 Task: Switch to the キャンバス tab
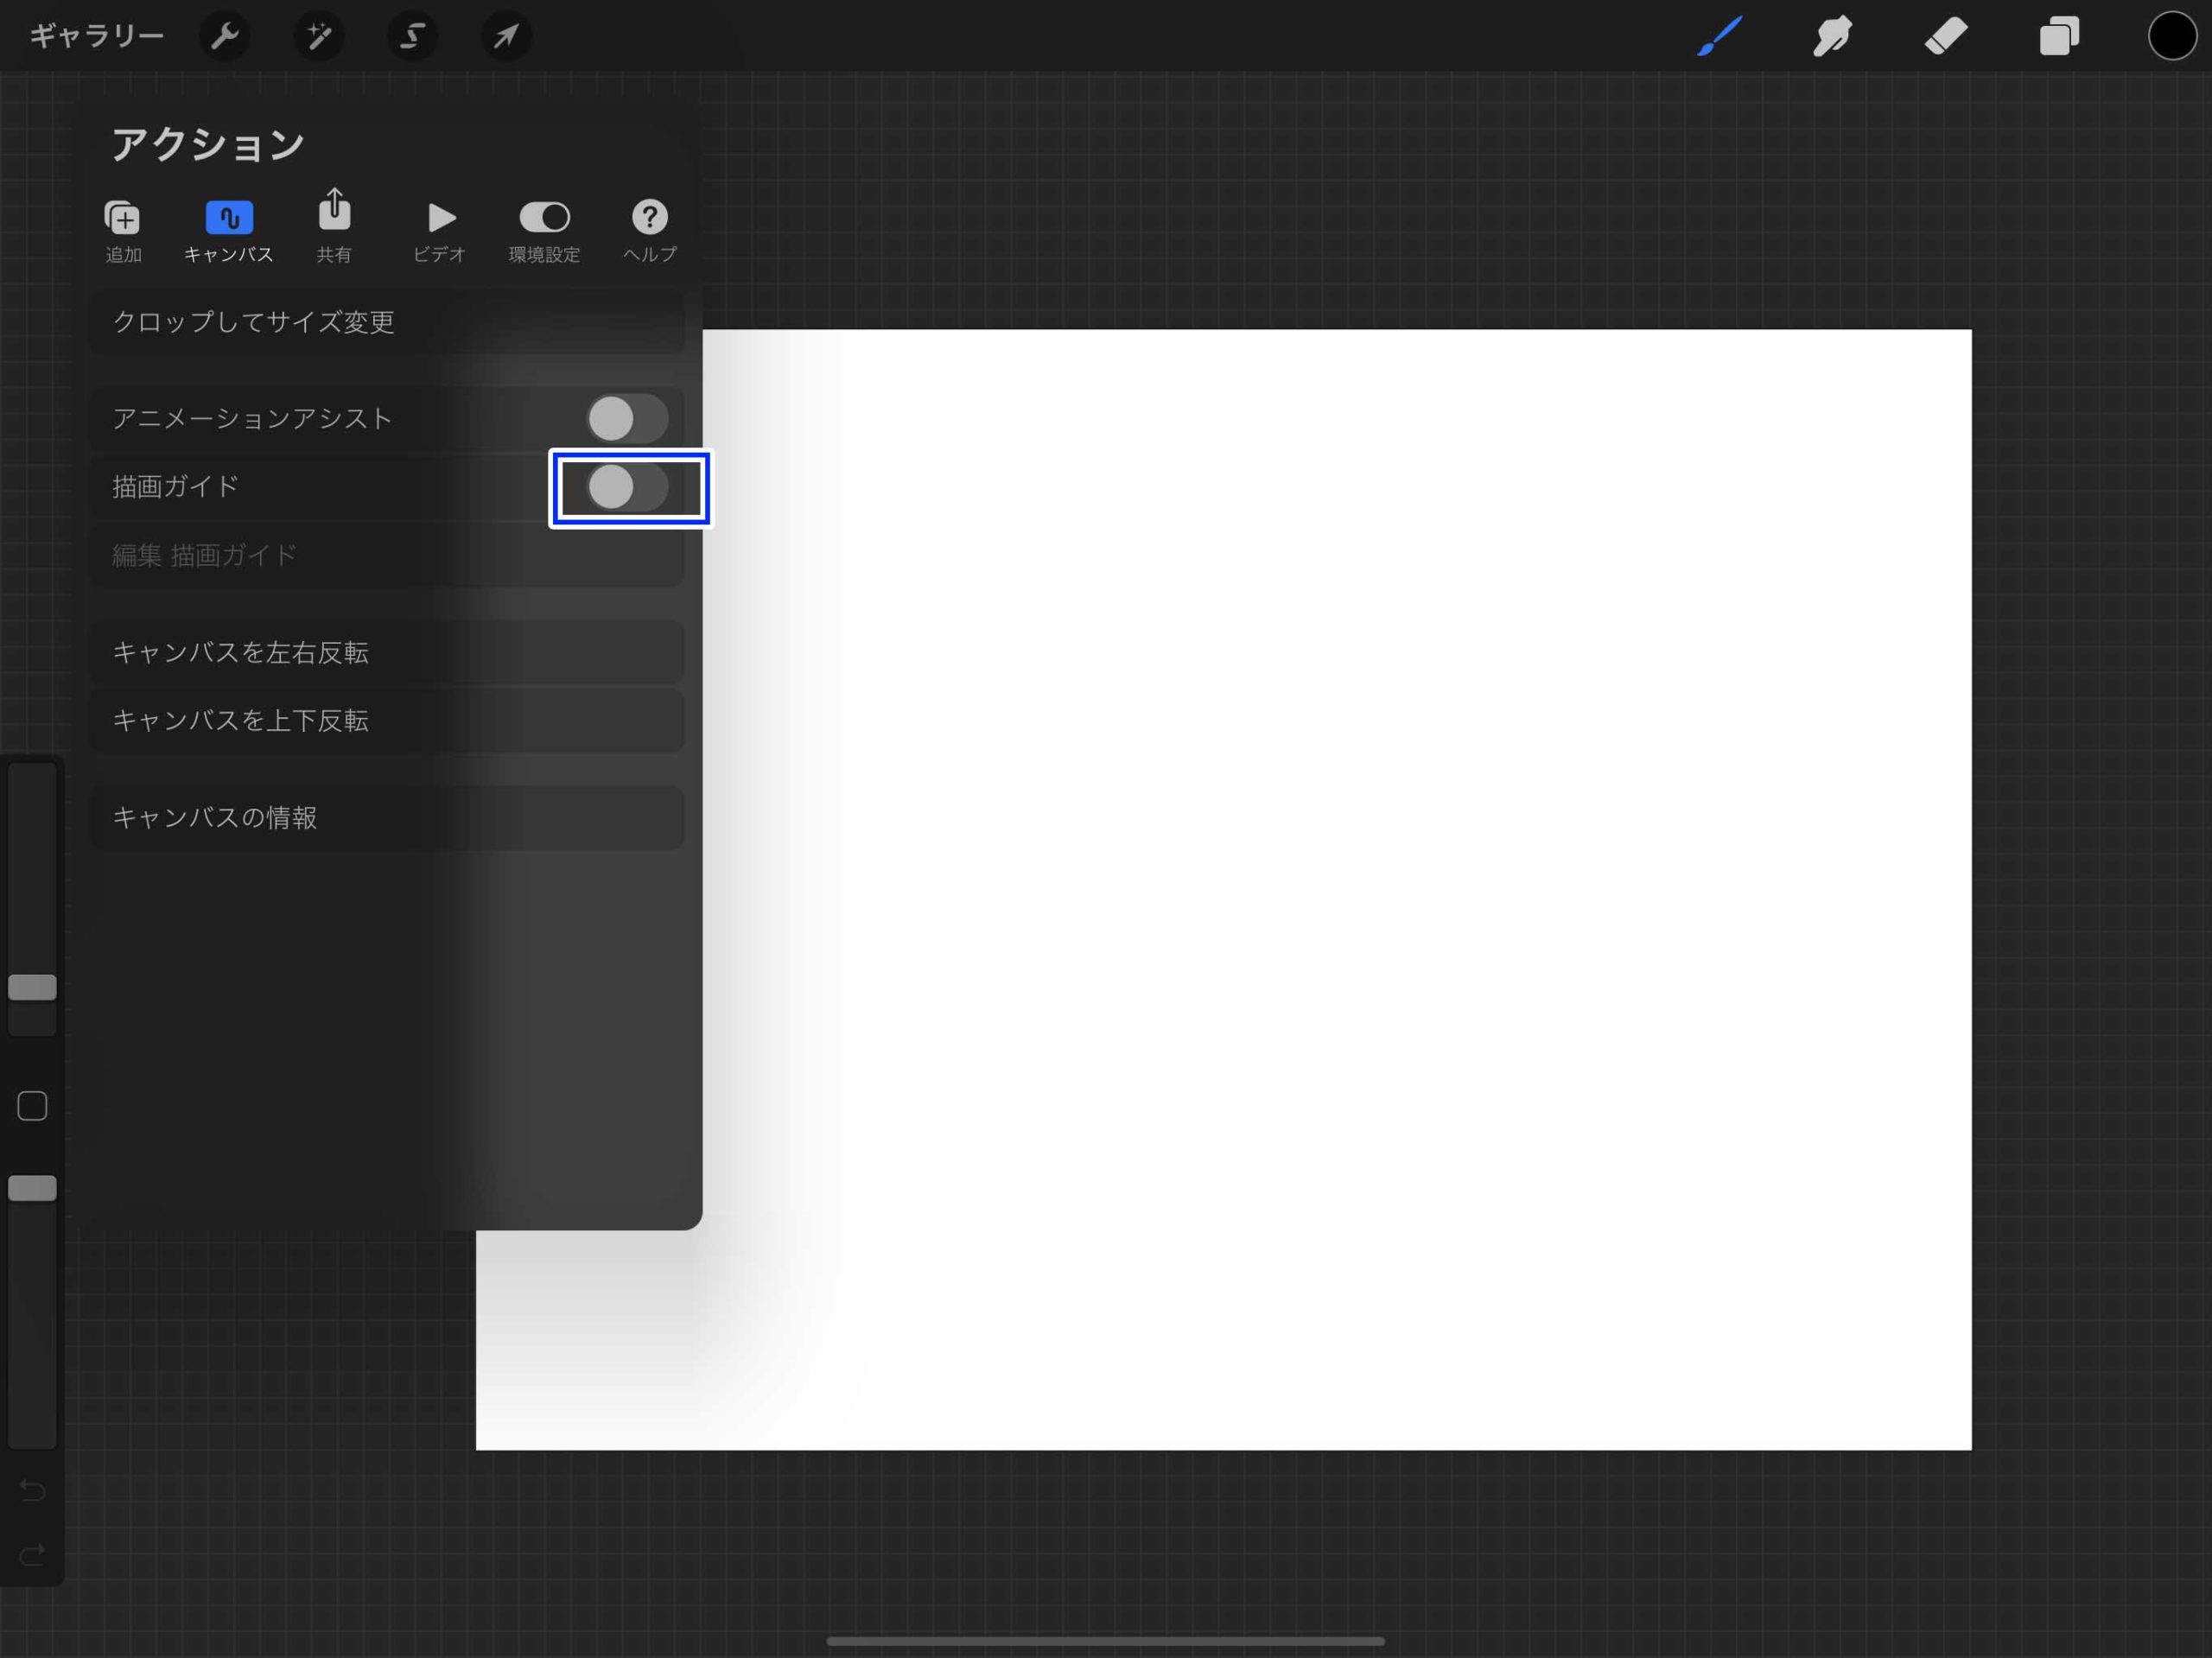click(229, 231)
